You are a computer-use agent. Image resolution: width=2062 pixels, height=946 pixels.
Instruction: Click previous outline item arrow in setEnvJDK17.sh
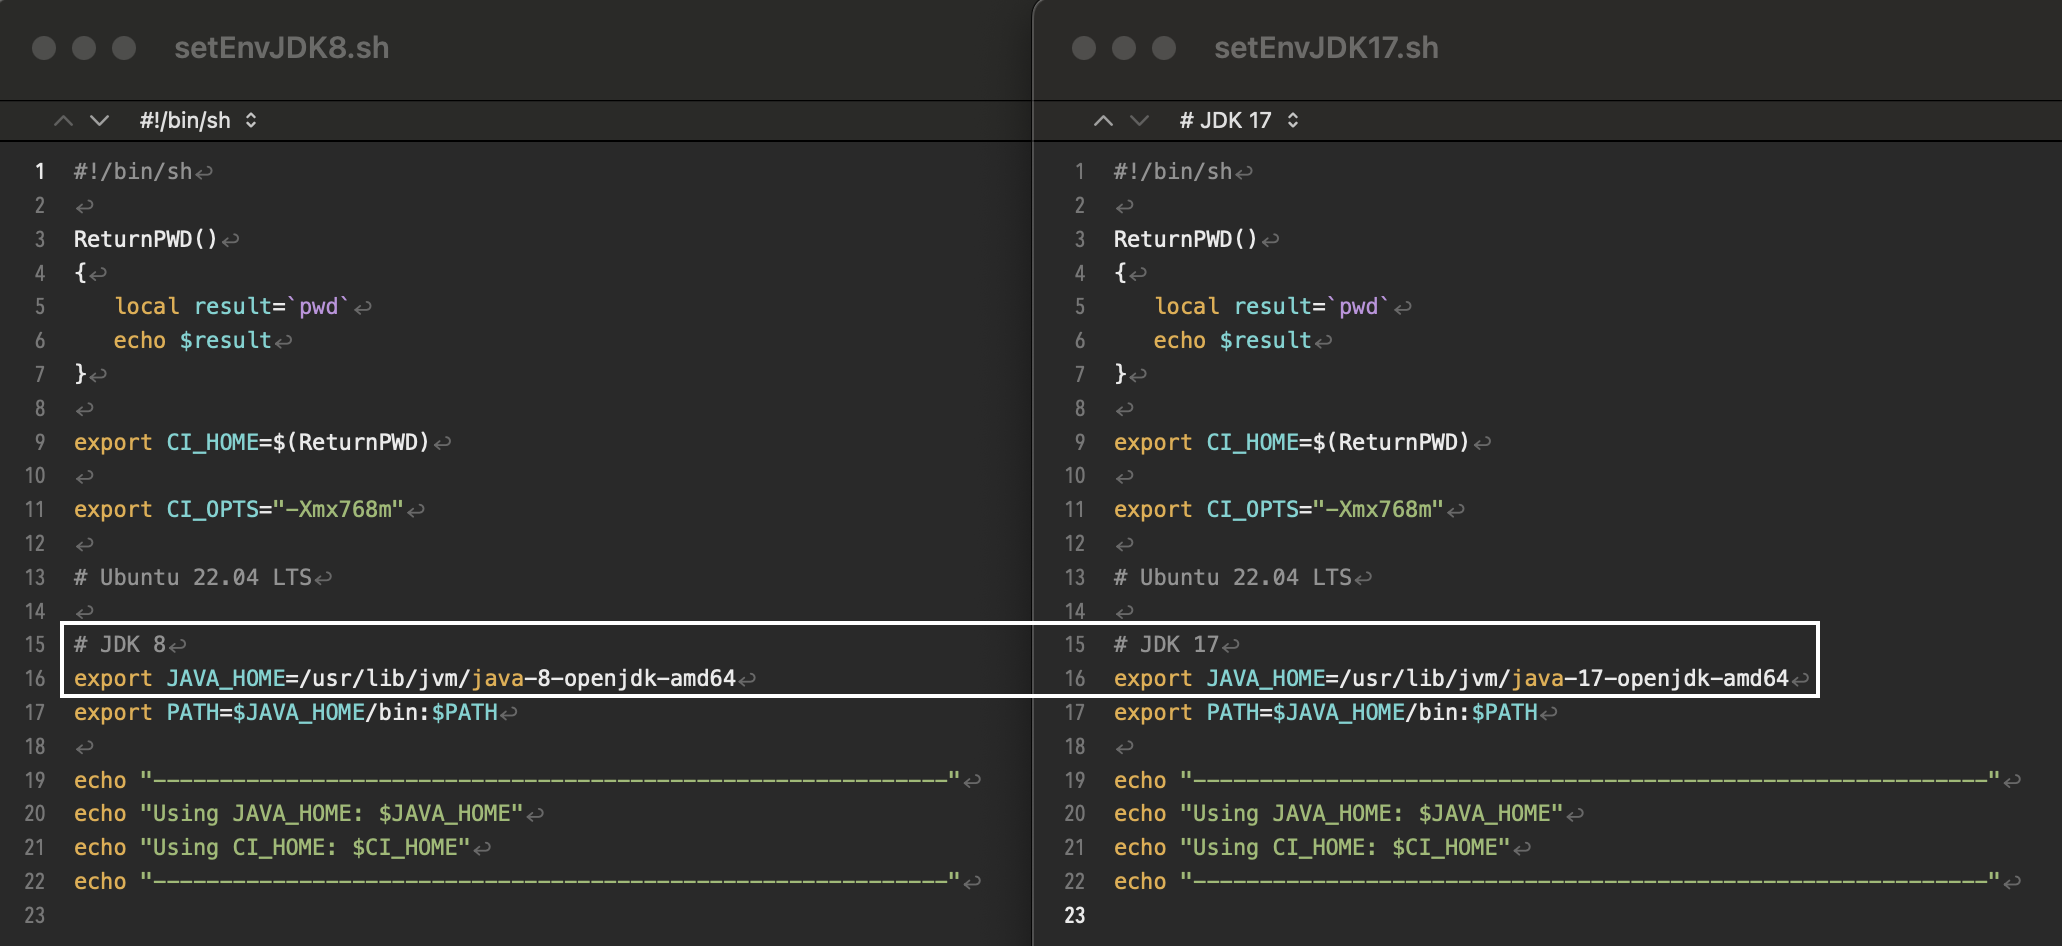click(1103, 121)
